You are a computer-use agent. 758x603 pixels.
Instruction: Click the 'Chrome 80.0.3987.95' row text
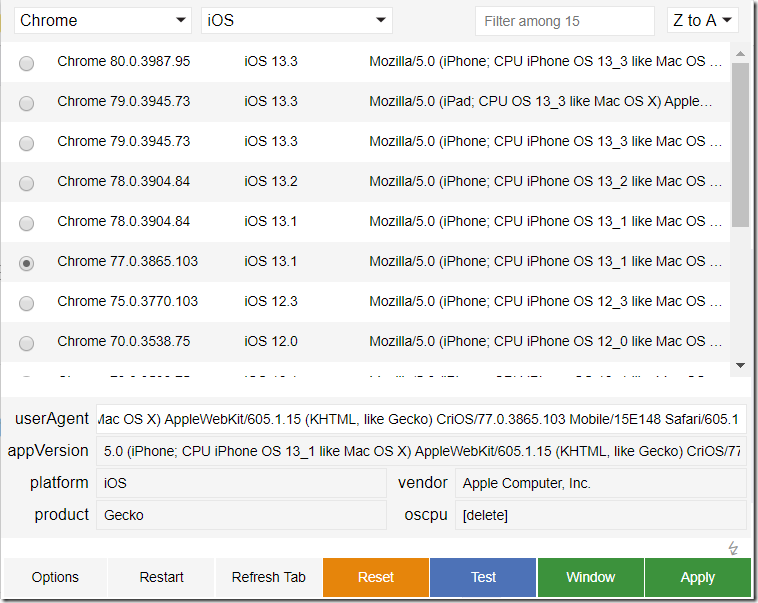click(x=124, y=61)
